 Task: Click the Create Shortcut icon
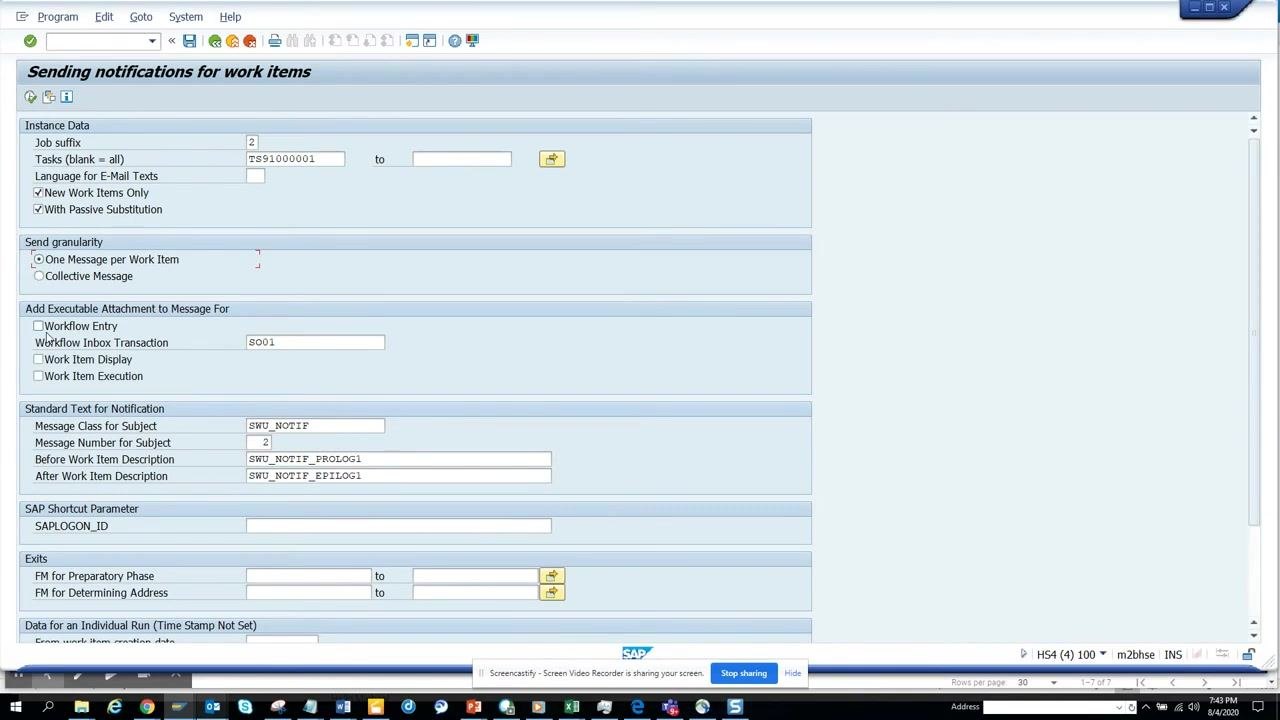pos(430,41)
